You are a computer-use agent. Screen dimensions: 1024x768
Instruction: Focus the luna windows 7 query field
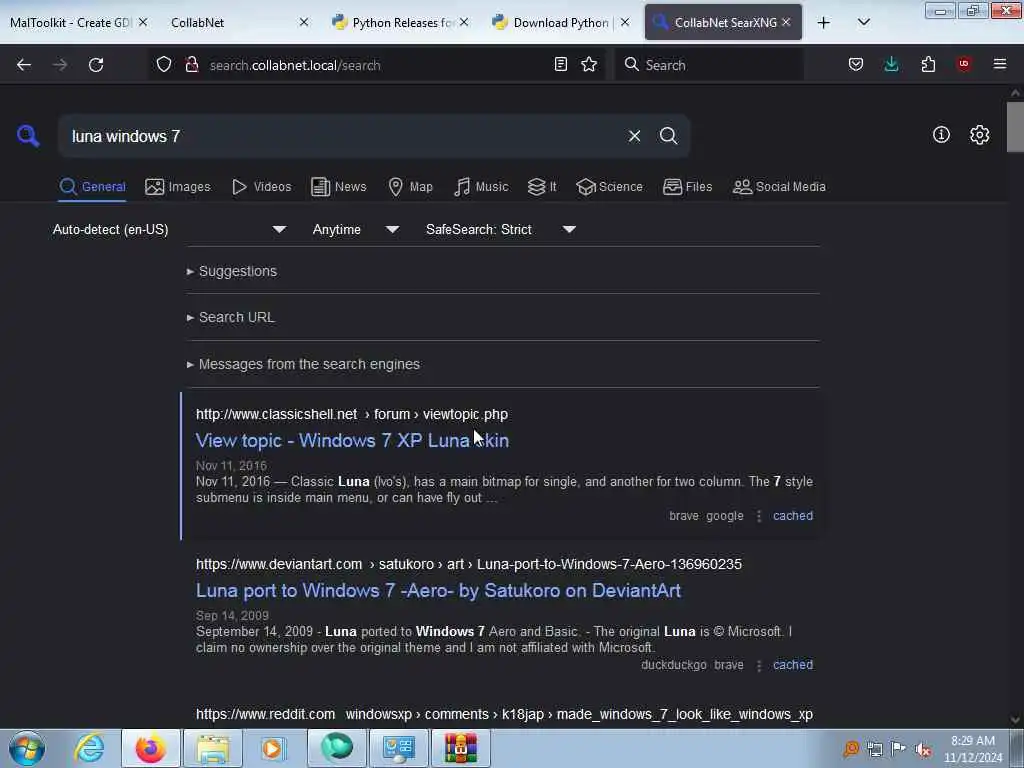click(340, 136)
